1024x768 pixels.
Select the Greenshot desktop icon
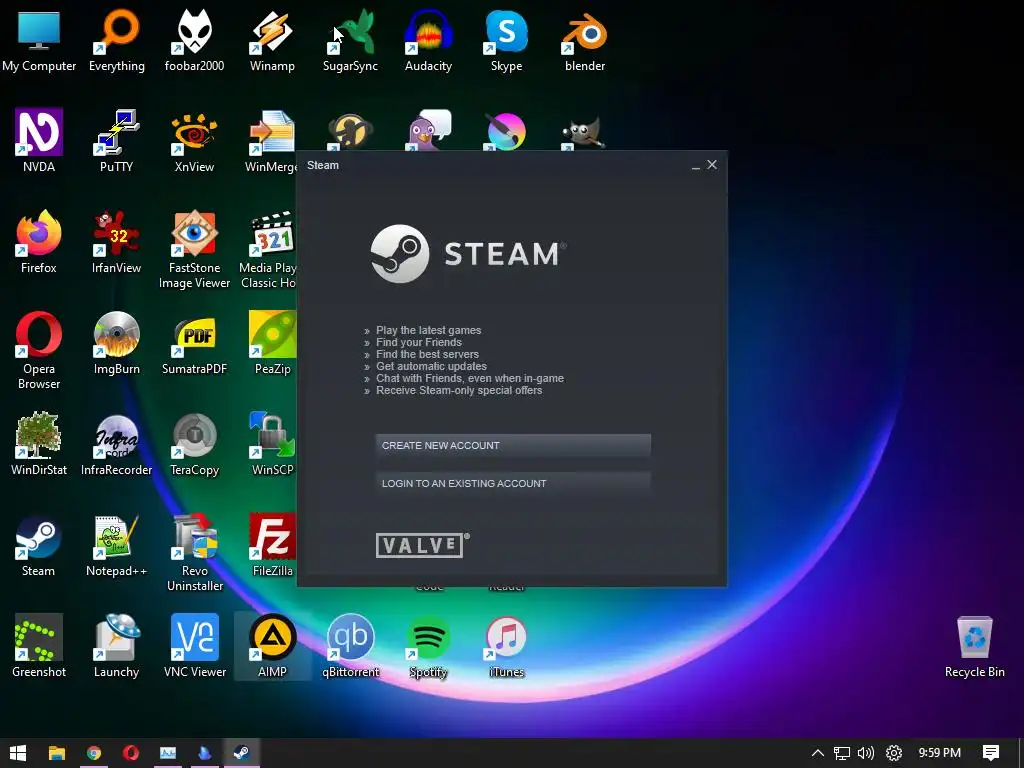pyautogui.click(x=39, y=647)
